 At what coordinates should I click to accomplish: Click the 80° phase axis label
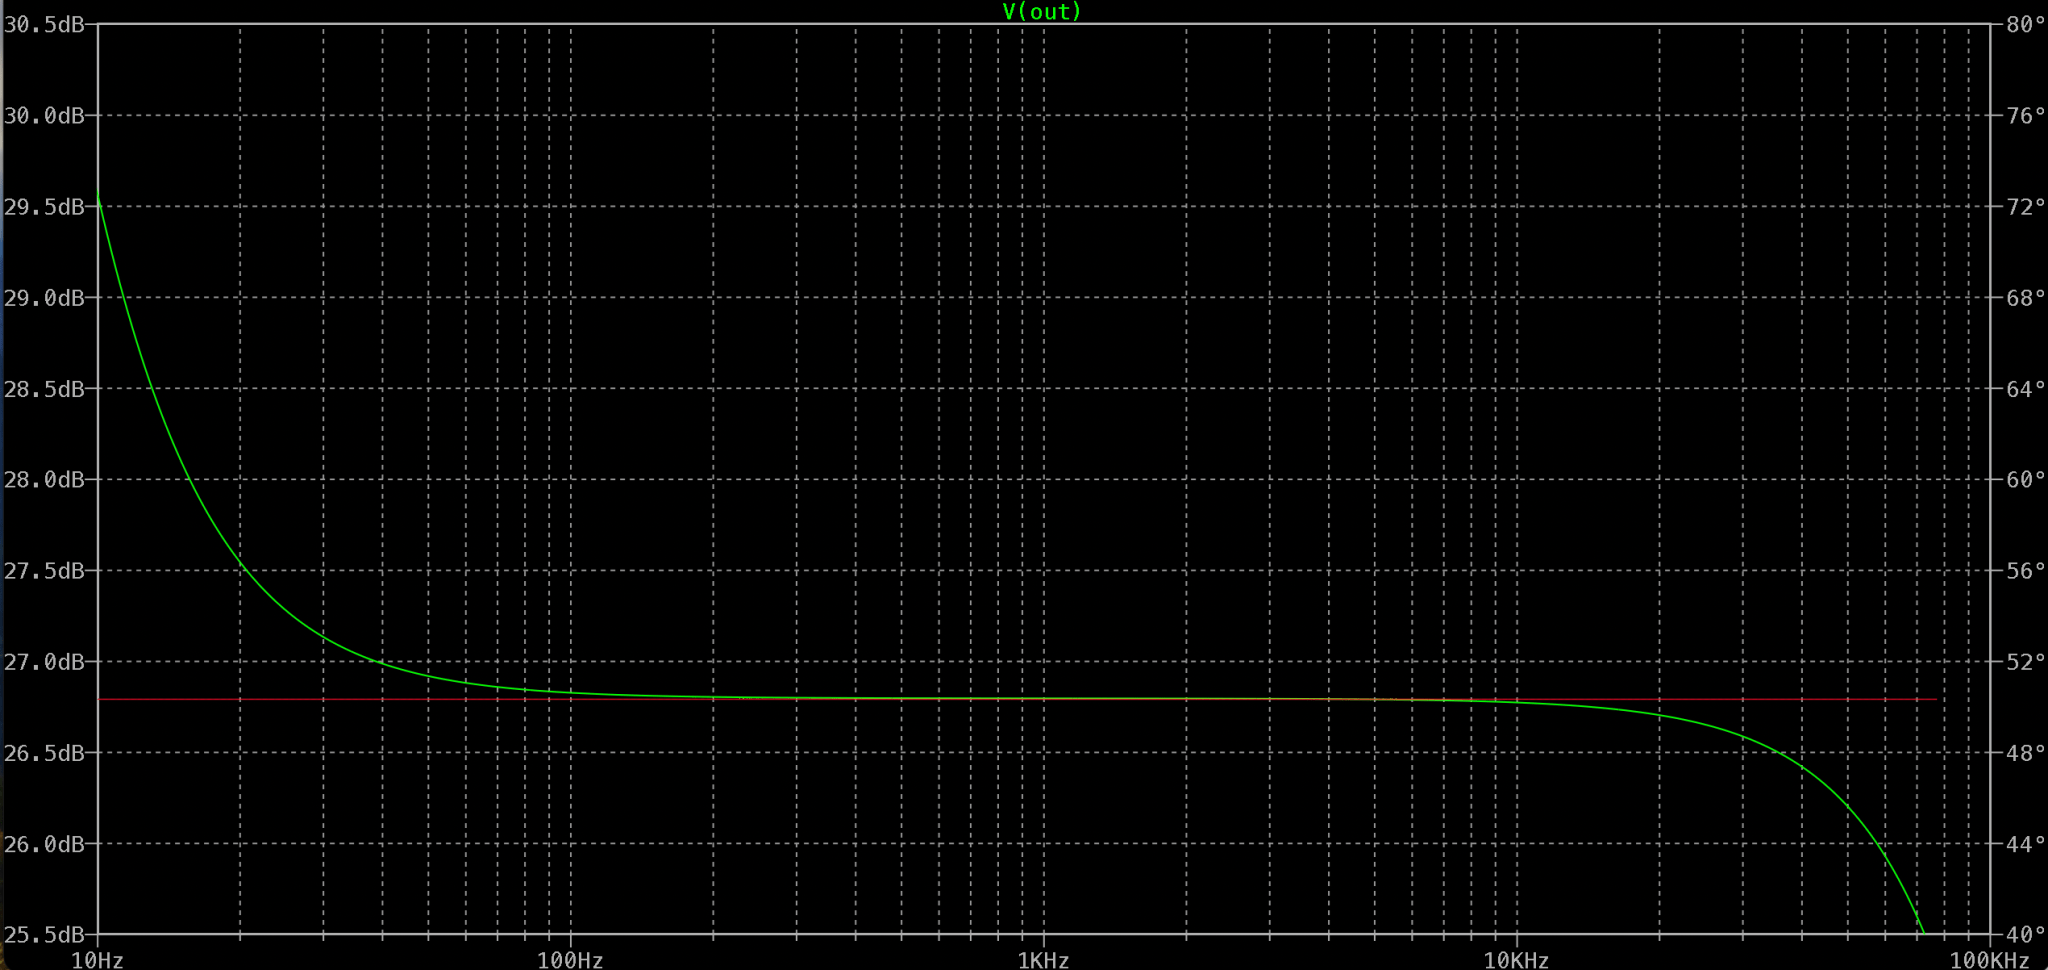2025,25
